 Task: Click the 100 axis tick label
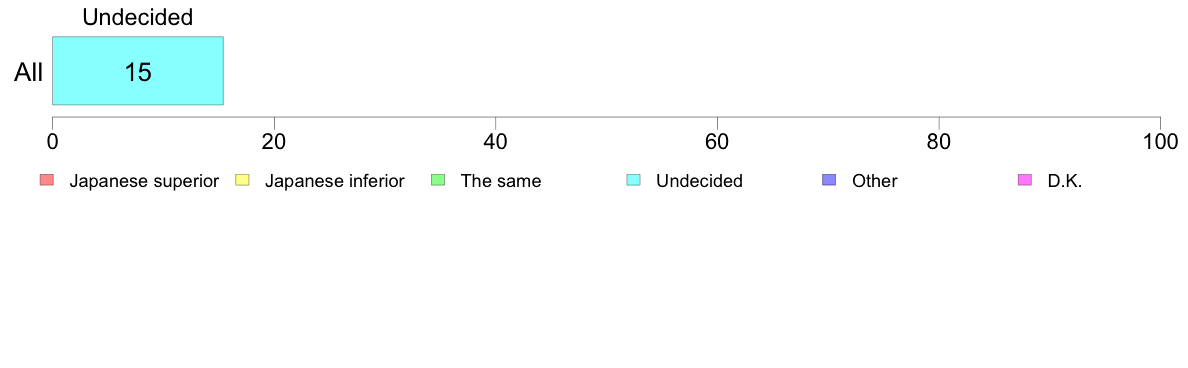point(1159,142)
